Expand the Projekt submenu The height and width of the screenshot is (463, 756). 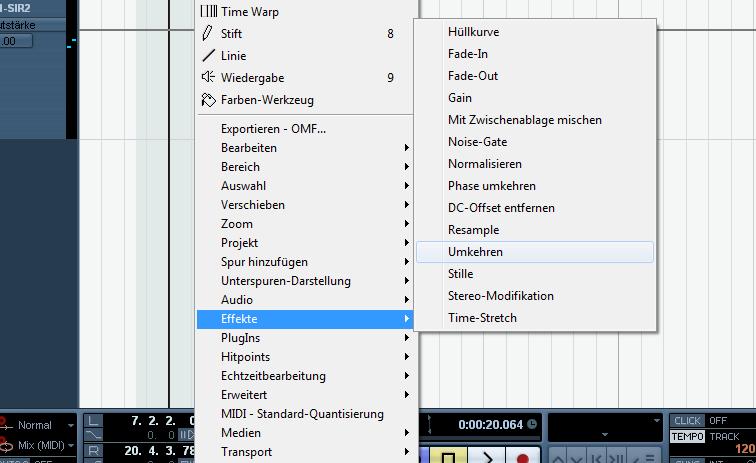point(307,243)
